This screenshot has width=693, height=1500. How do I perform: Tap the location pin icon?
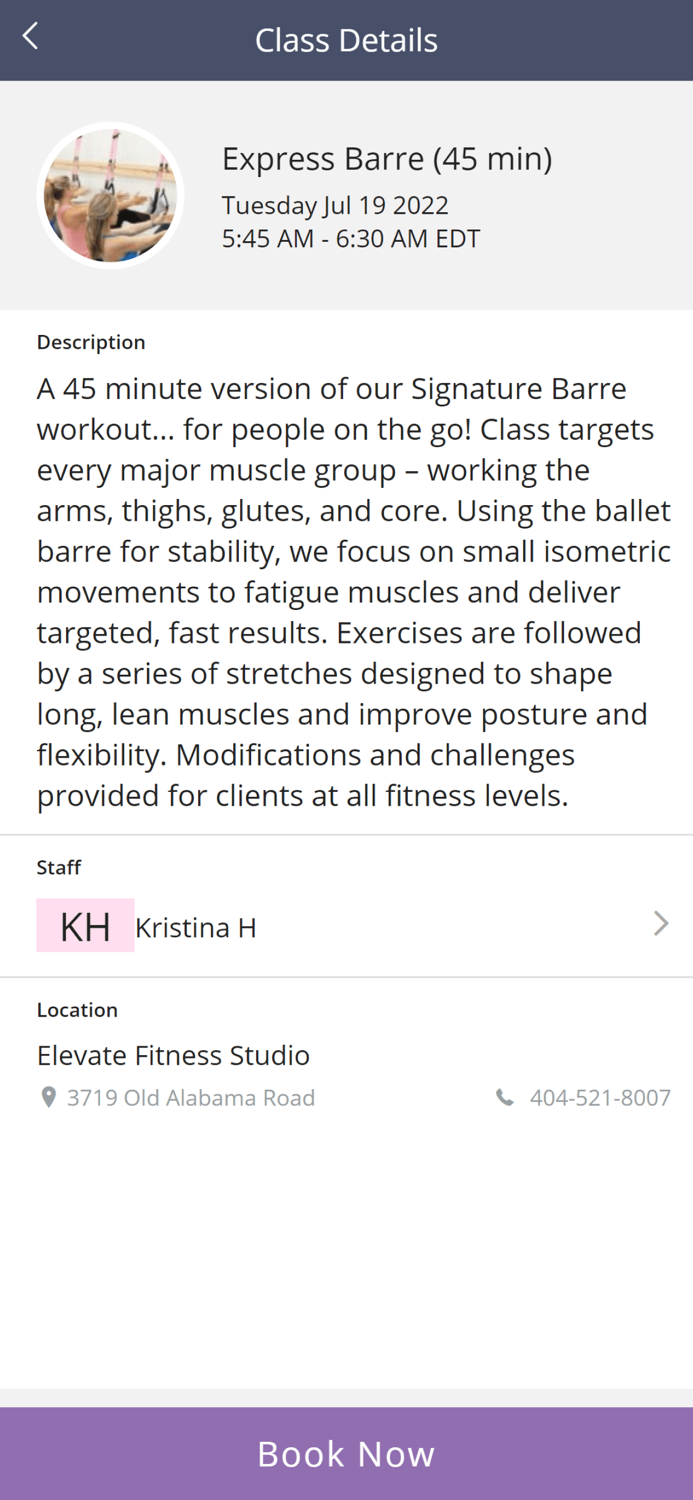click(47, 1096)
